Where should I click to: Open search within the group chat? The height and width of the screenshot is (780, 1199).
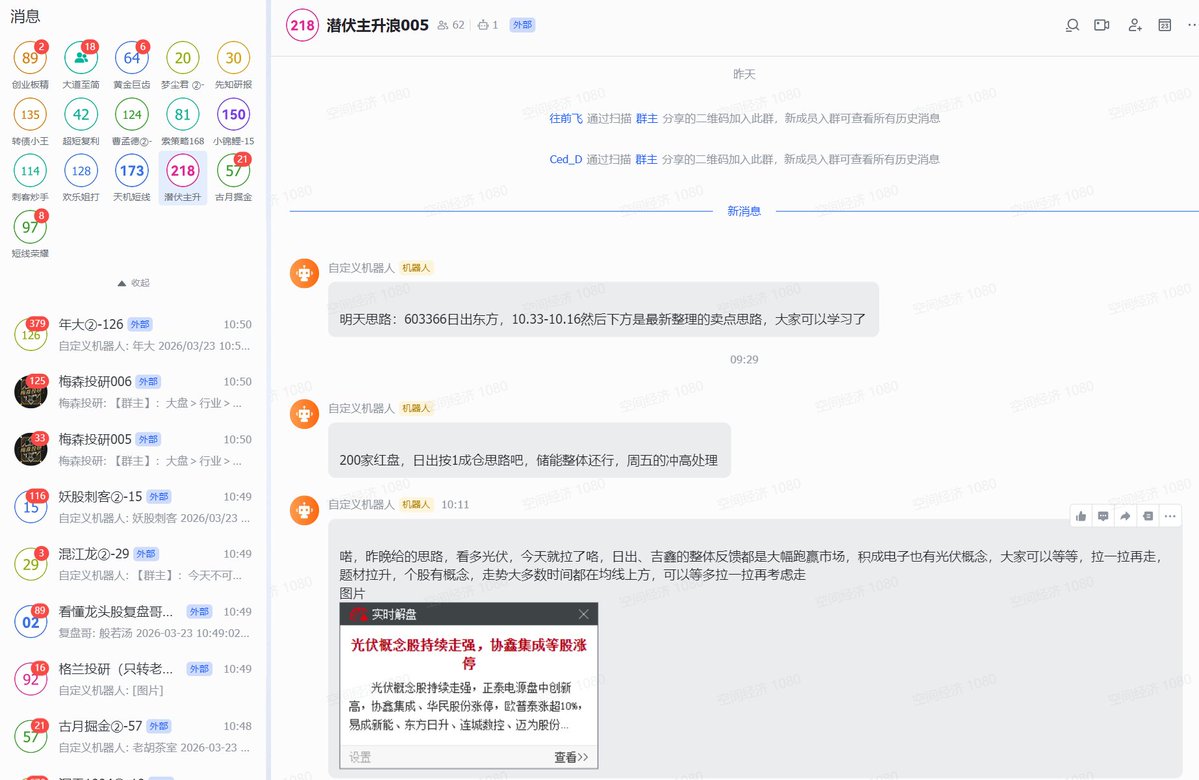pyautogui.click(x=1072, y=25)
